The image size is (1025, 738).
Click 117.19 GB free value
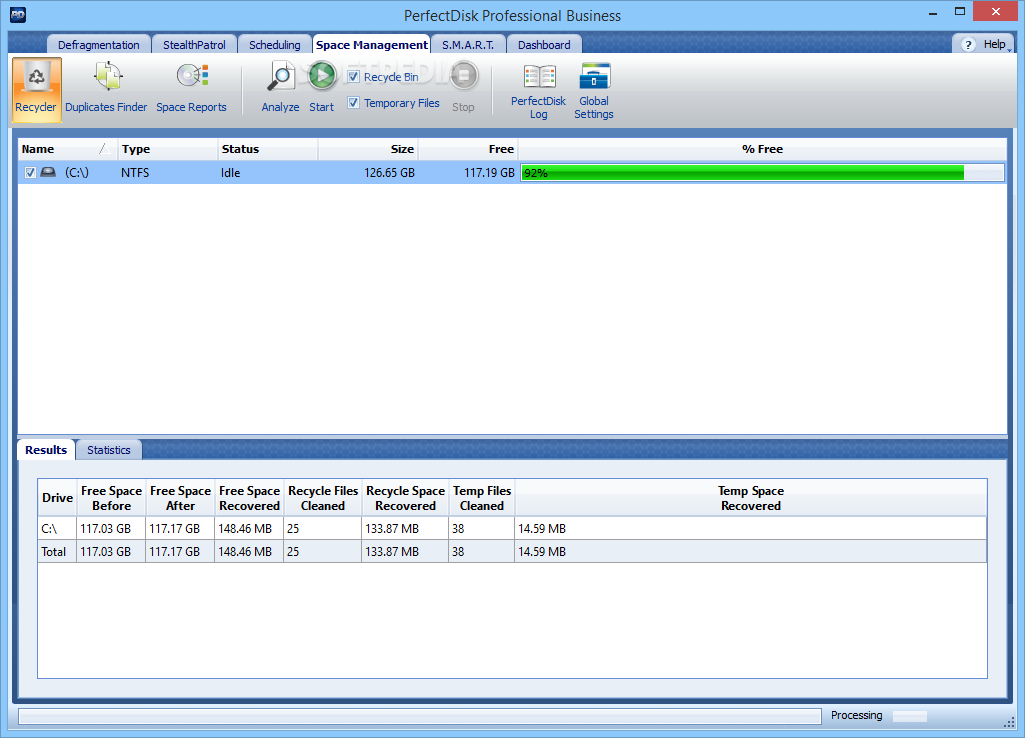490,173
